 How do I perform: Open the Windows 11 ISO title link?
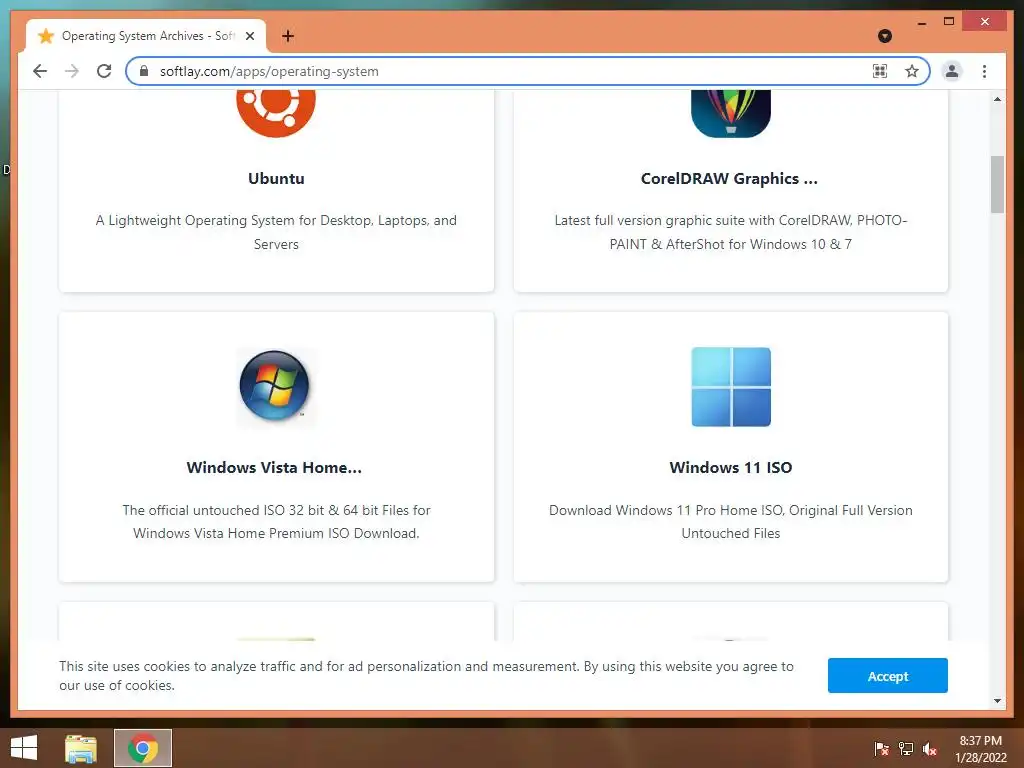[x=731, y=468]
